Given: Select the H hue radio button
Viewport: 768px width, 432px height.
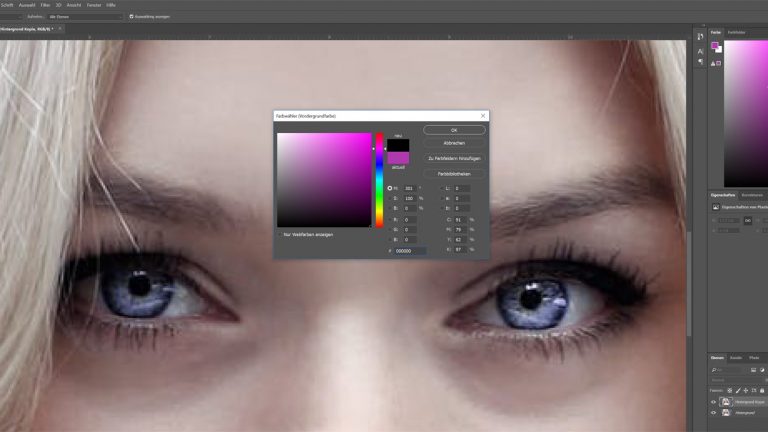Looking at the screenshot, I should [x=389, y=188].
